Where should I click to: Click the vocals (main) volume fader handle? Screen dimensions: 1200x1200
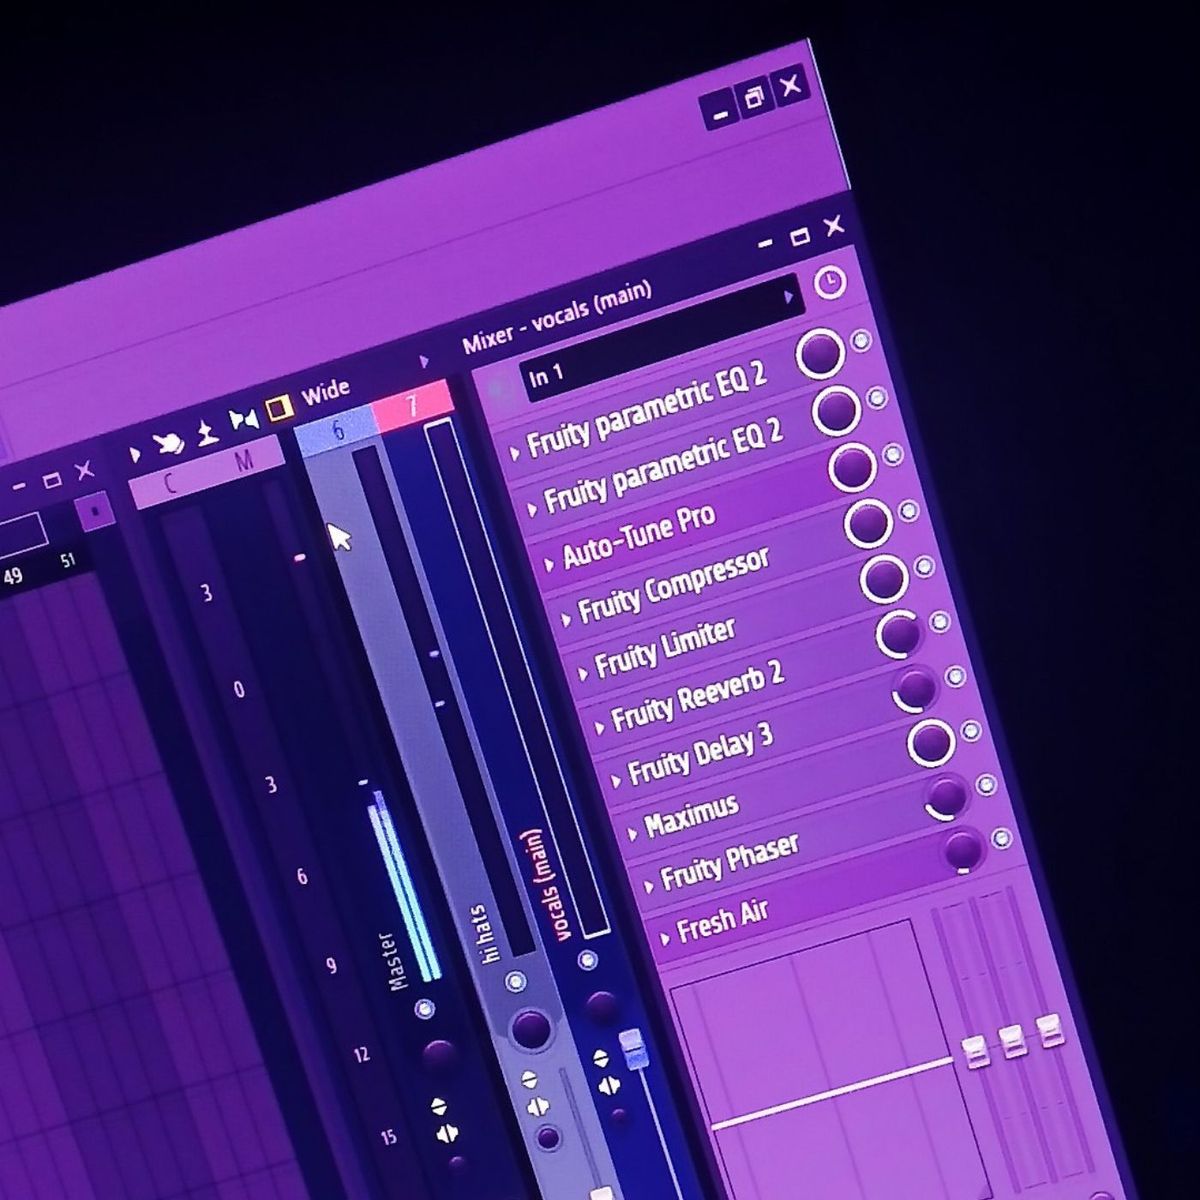coord(633,1050)
